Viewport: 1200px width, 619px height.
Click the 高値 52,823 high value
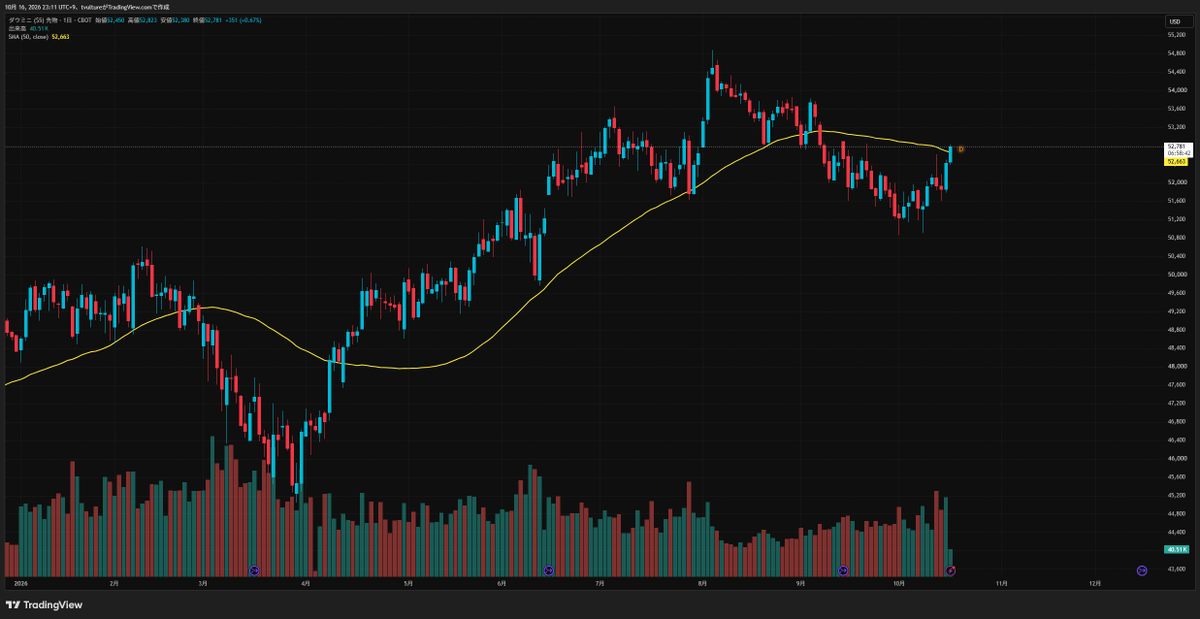(x=143, y=21)
